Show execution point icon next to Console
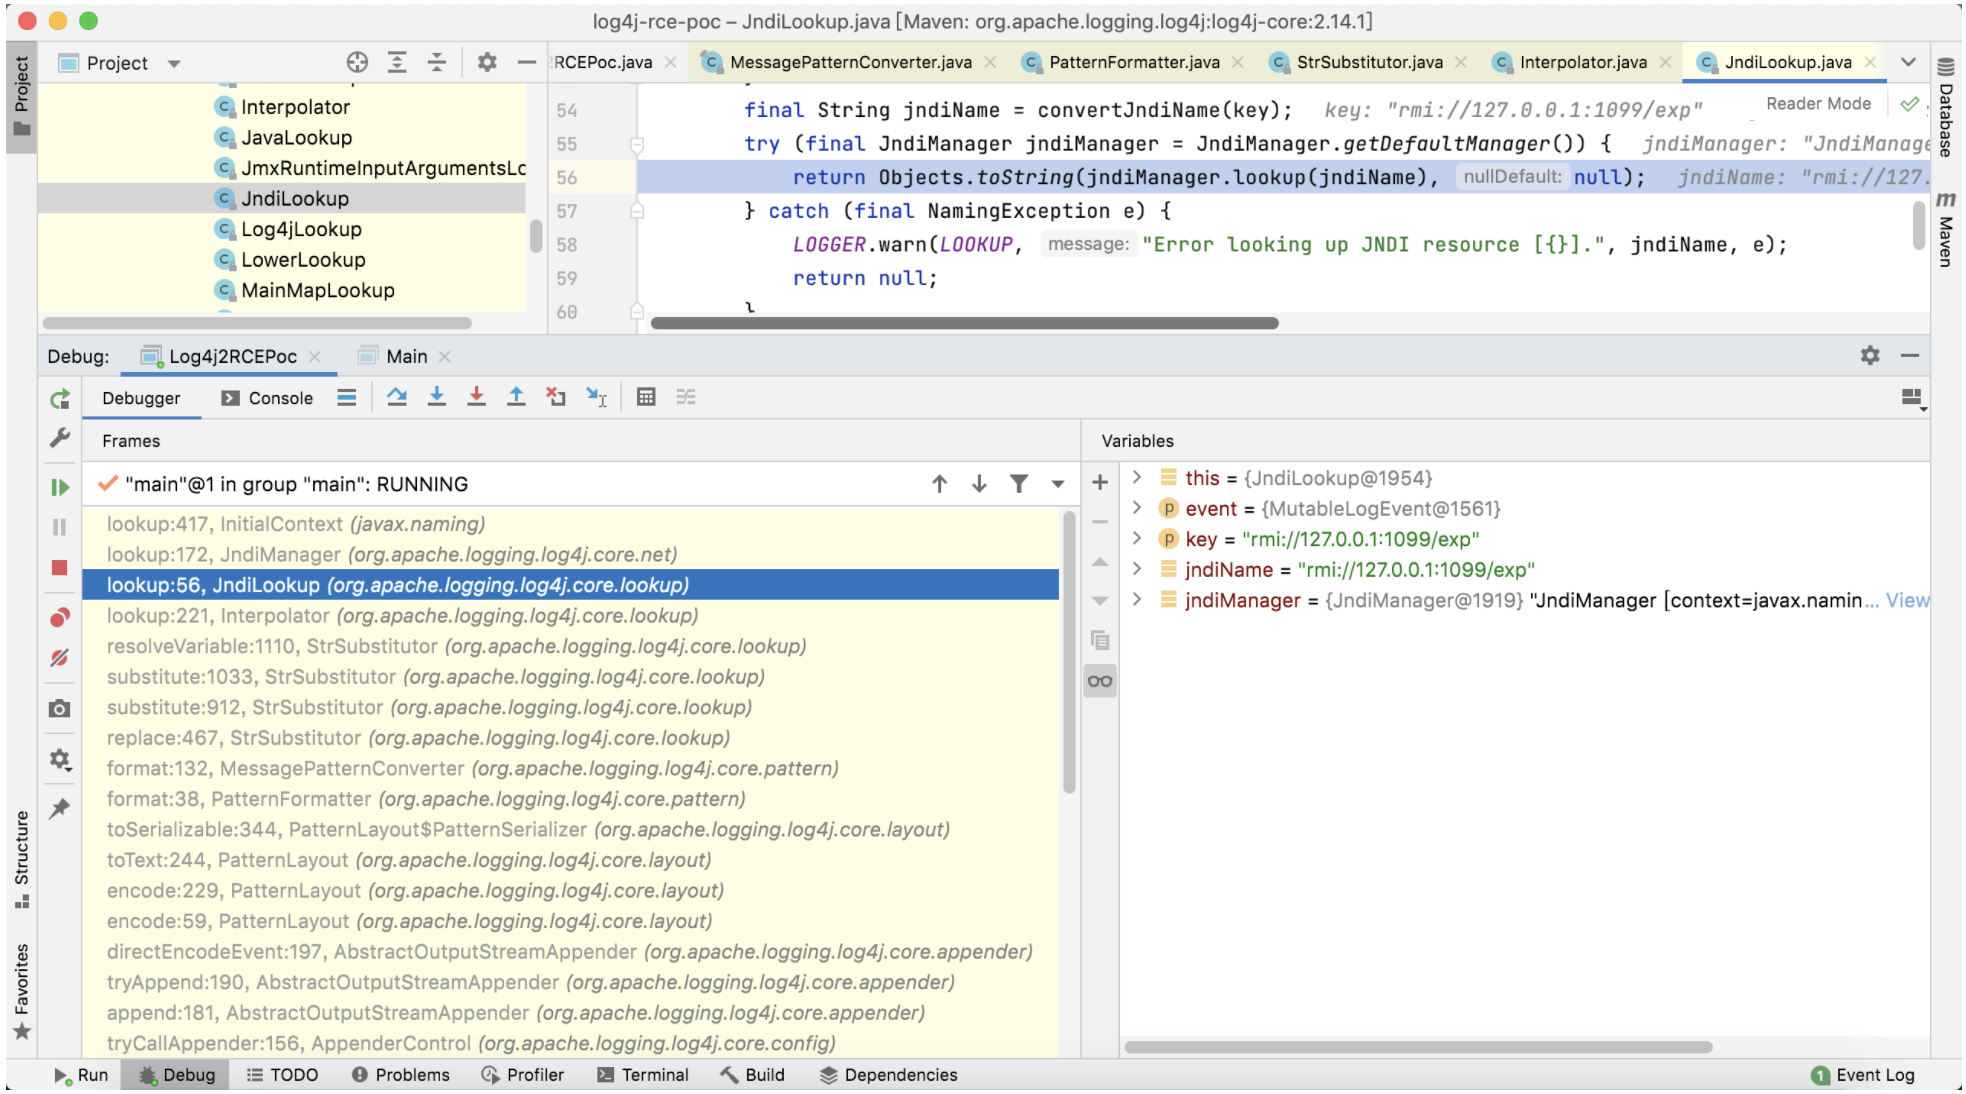Viewport: 1966px width, 1094px height. (347, 397)
